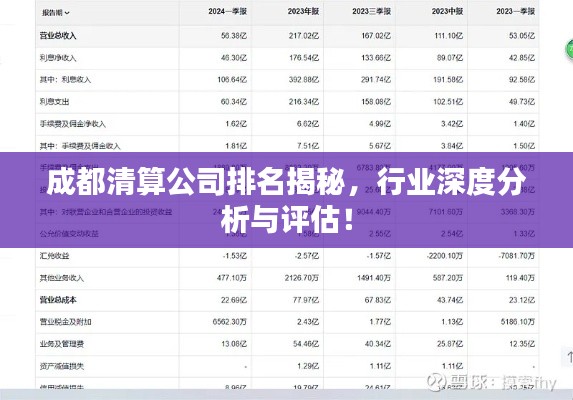Select 业务及管理费 value 13.08亿

(234, 344)
